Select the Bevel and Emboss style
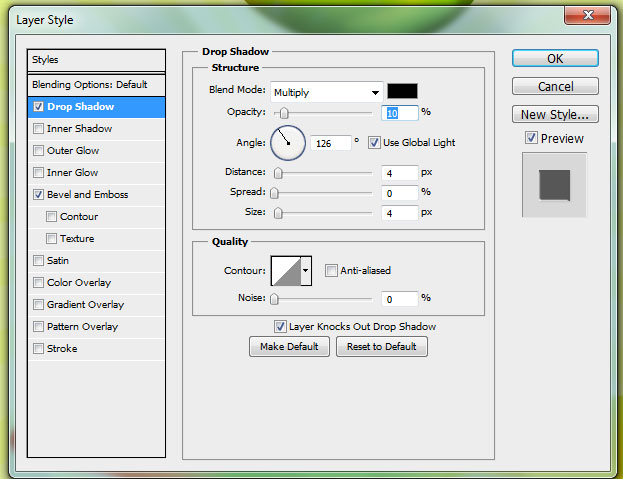This screenshot has width=623, height=479. click(x=87, y=195)
